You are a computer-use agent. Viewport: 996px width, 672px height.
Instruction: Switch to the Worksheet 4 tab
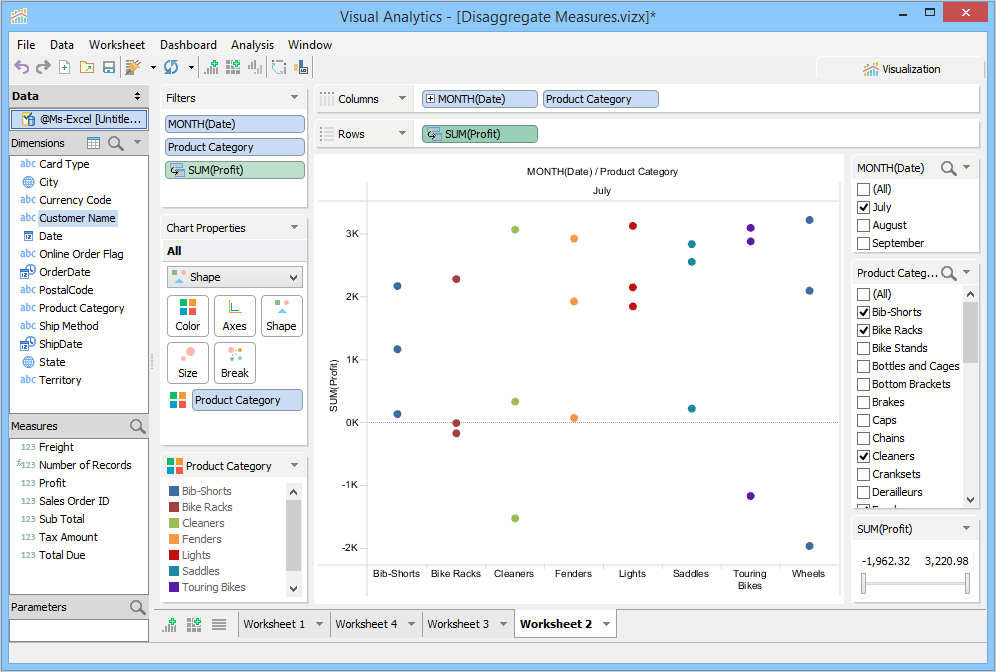[x=367, y=624]
